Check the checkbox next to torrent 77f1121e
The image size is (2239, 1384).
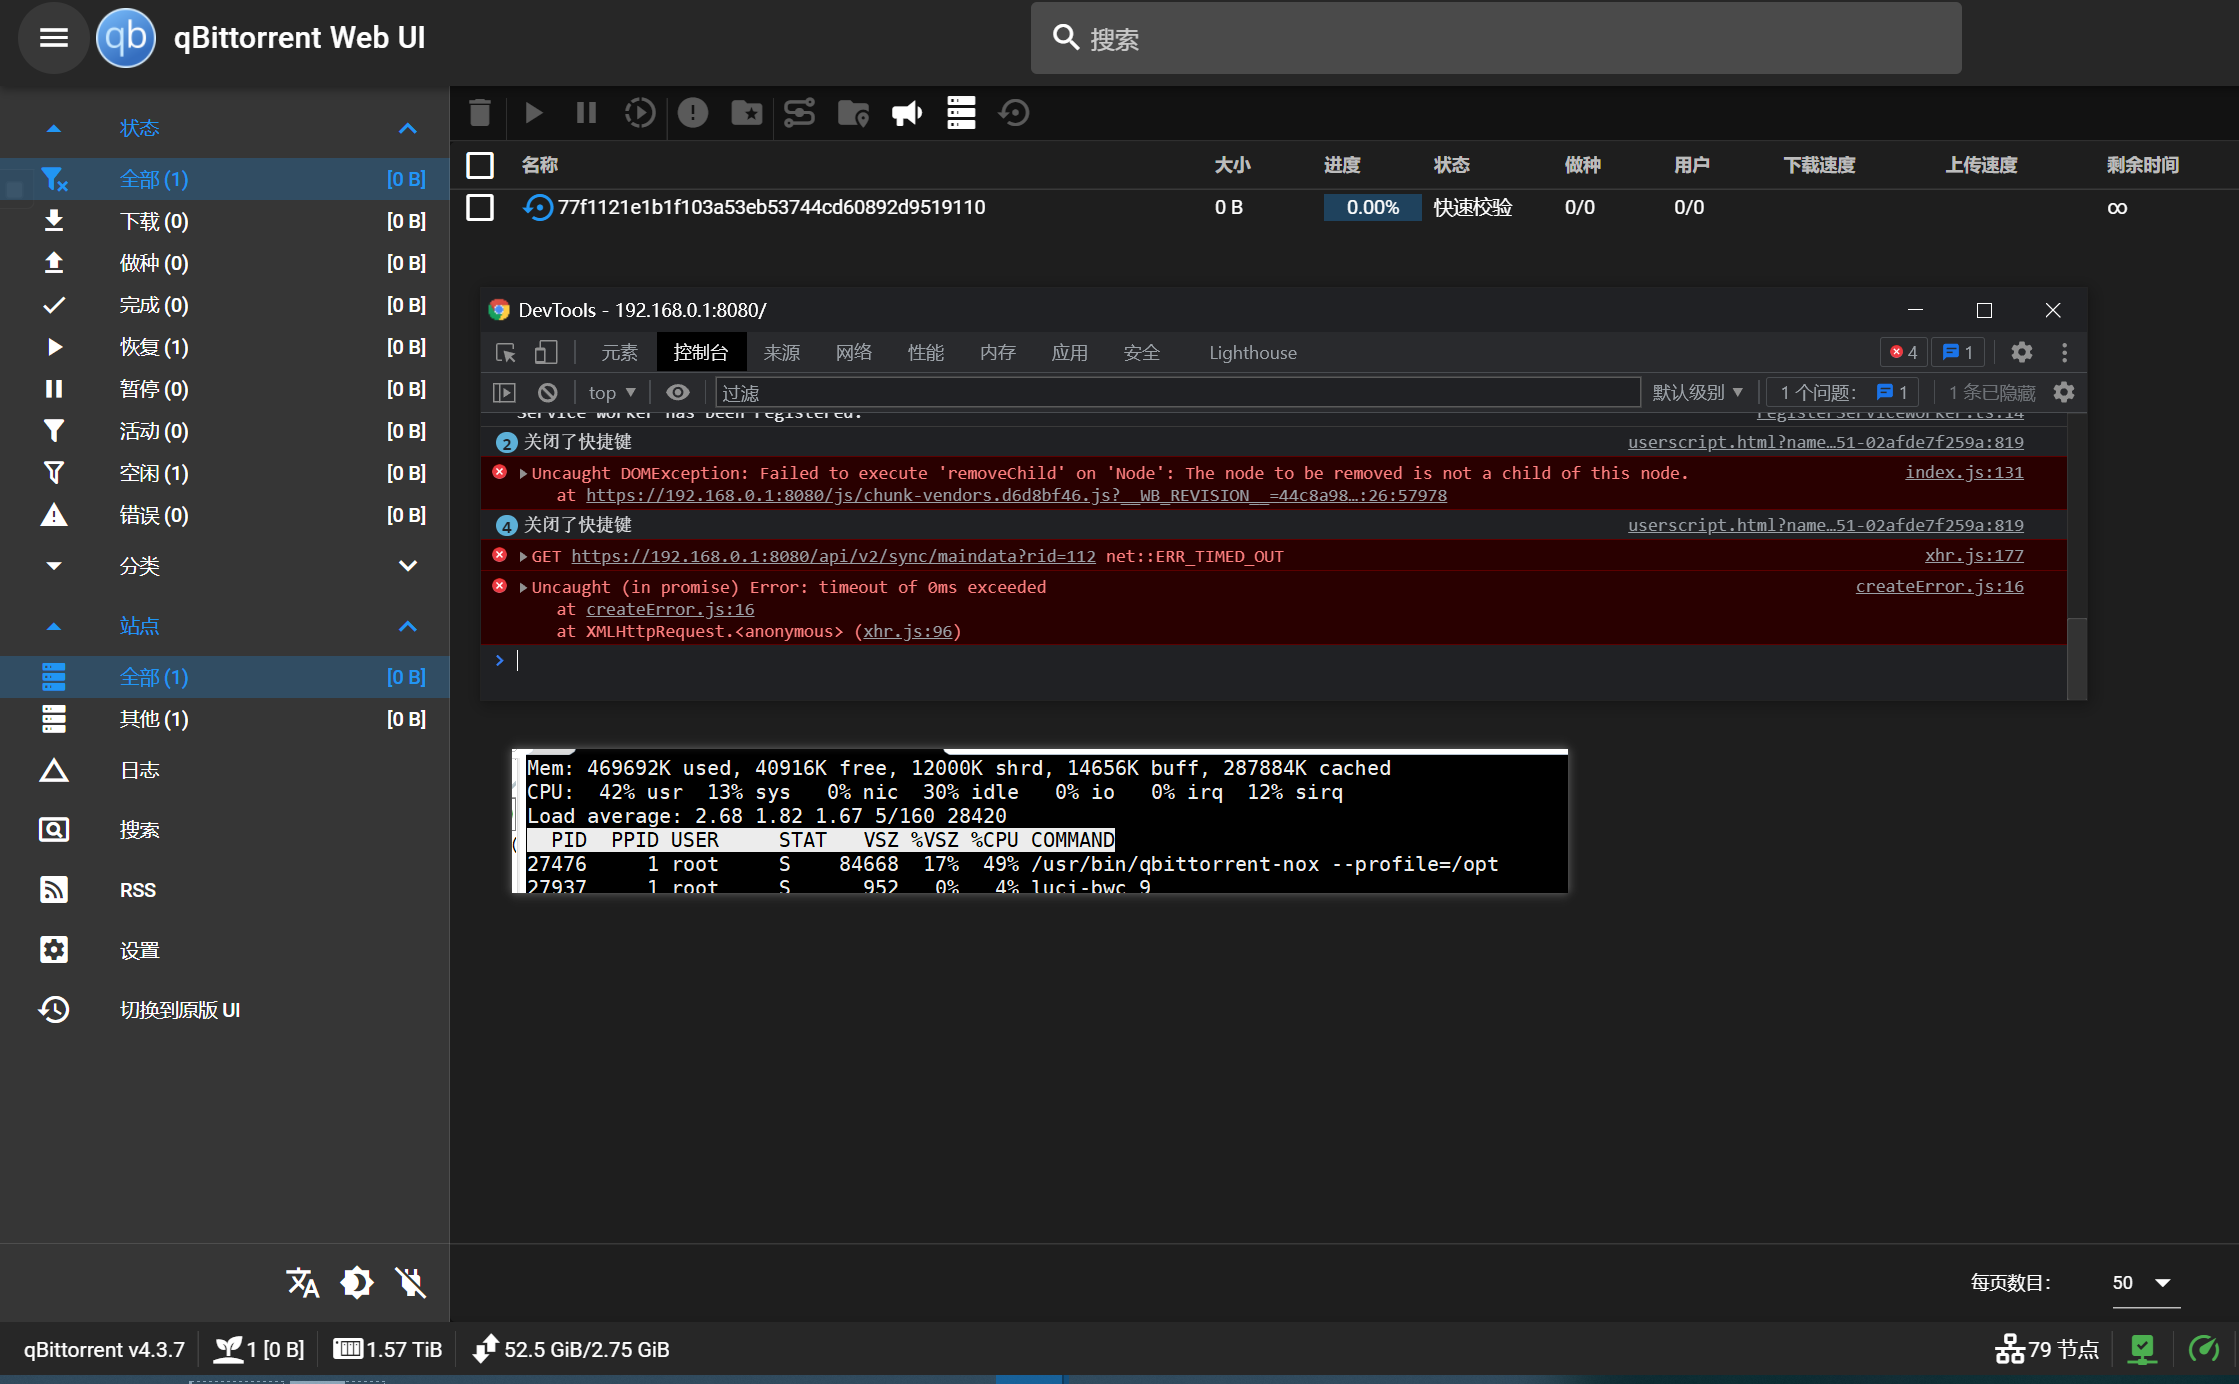click(x=479, y=207)
